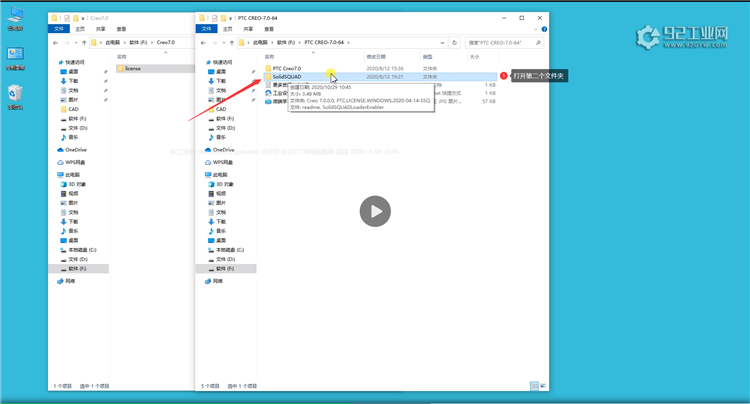This screenshot has width=750, height=404.
Task: Open 文件 tab in Creo7.0 window
Action: pyautogui.click(x=59, y=29)
